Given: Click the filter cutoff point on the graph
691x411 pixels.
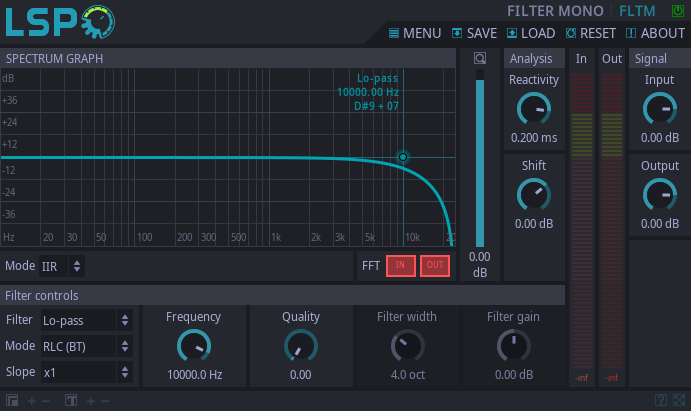Looking at the screenshot, I should coord(403,157).
